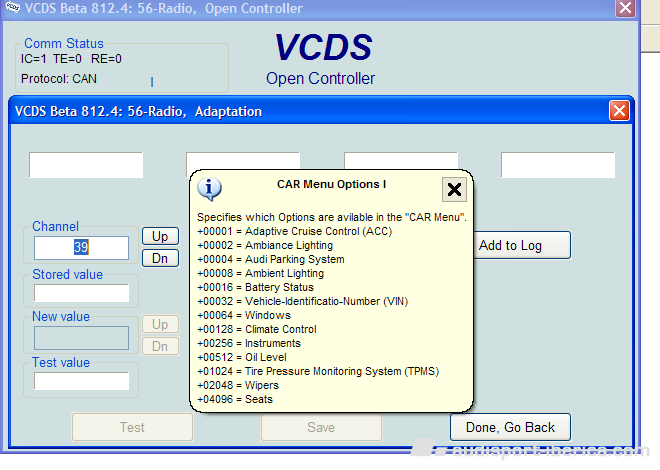Click the Stored value field
This screenshot has height=470, width=660.
coord(81,293)
